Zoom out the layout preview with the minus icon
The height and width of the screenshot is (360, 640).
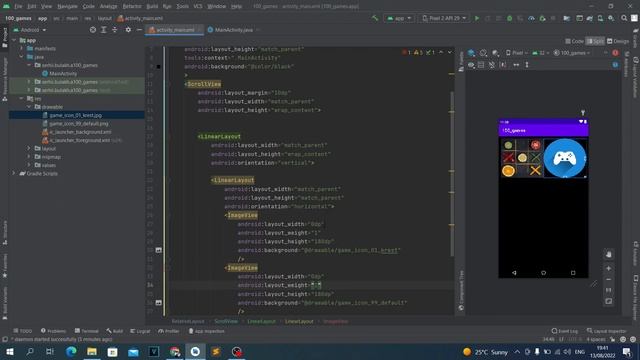click(609, 280)
